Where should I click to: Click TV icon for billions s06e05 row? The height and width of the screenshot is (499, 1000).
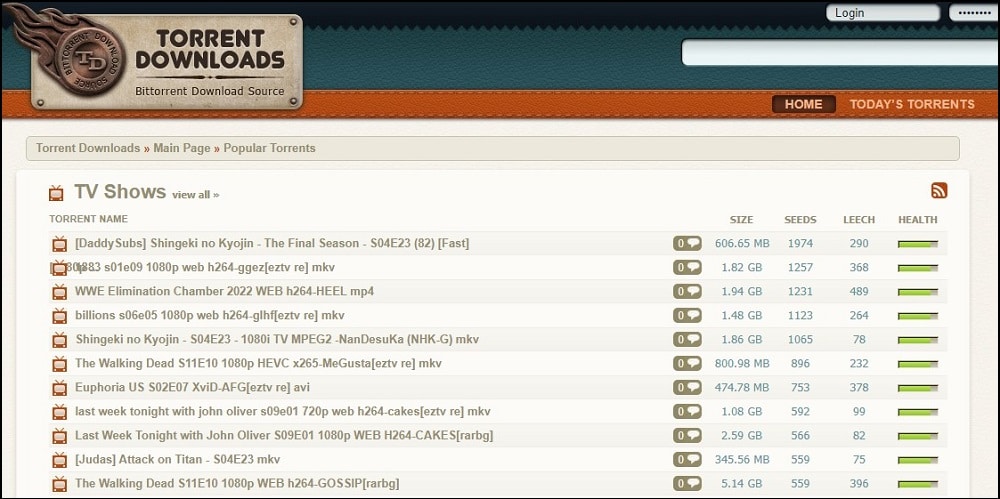[59, 316]
